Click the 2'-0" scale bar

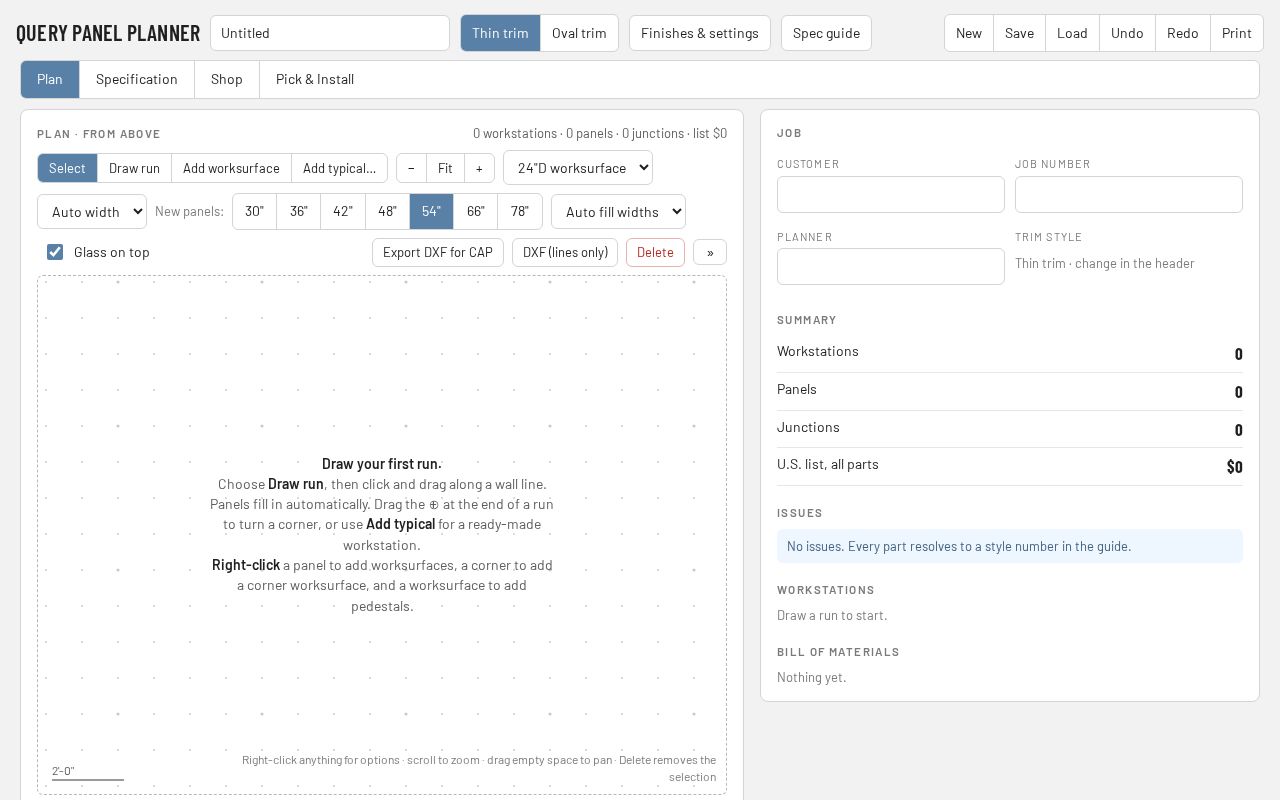[x=88, y=772]
